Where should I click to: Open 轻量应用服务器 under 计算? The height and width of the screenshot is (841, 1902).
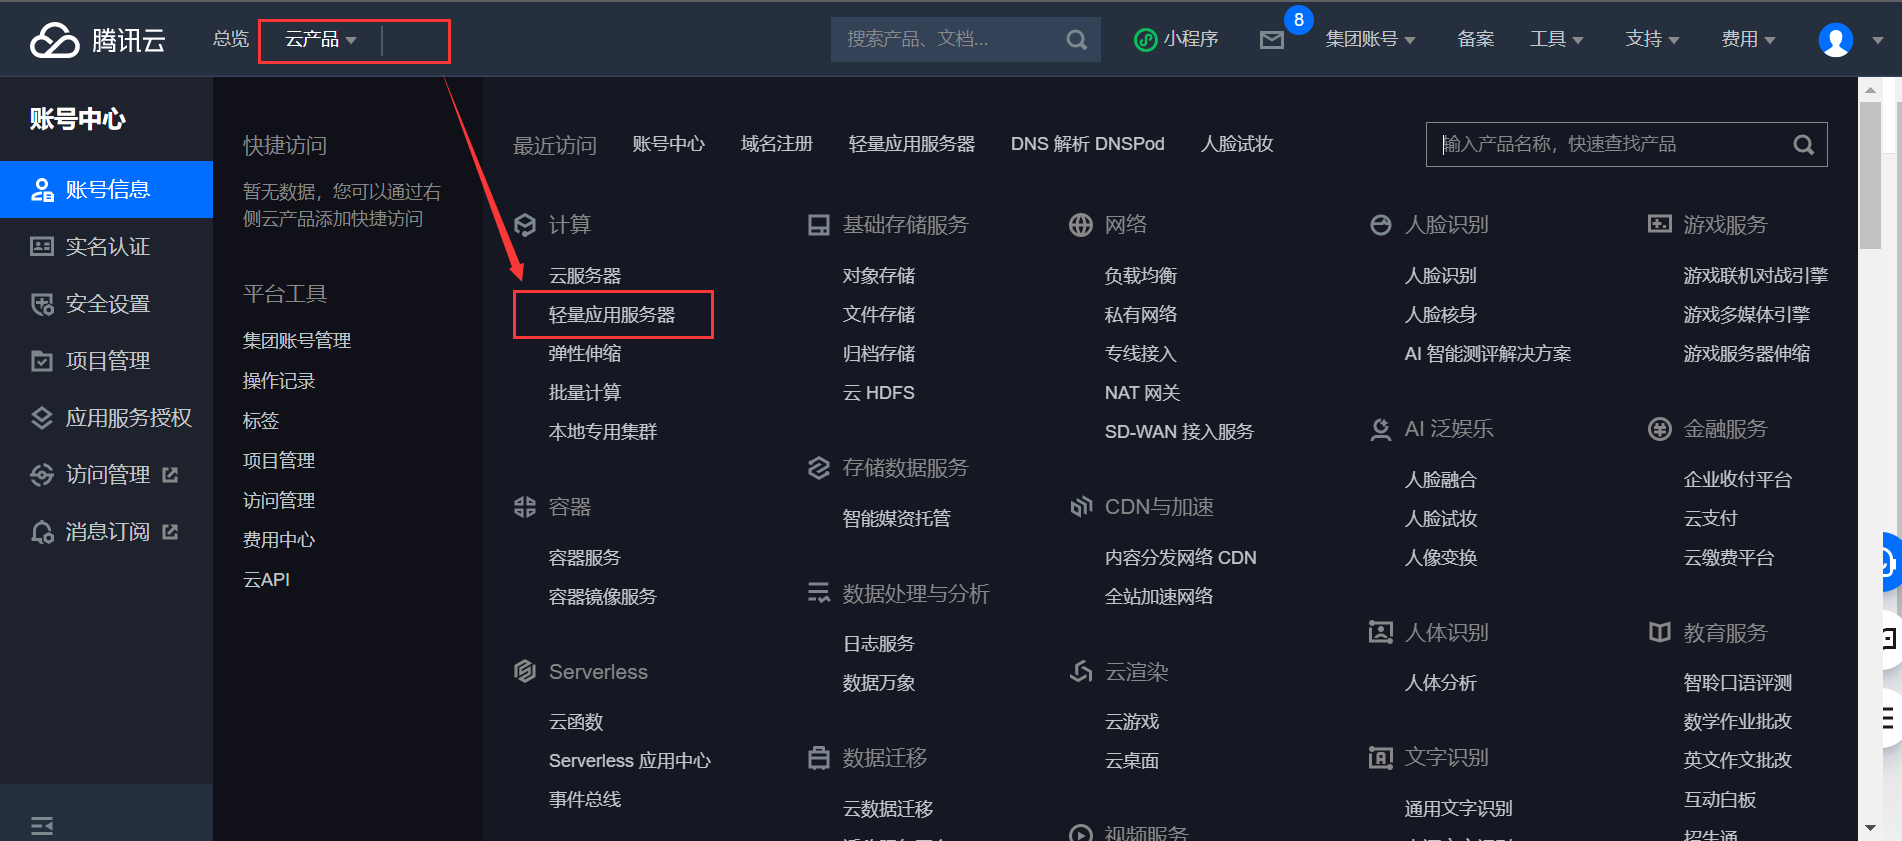tap(612, 315)
